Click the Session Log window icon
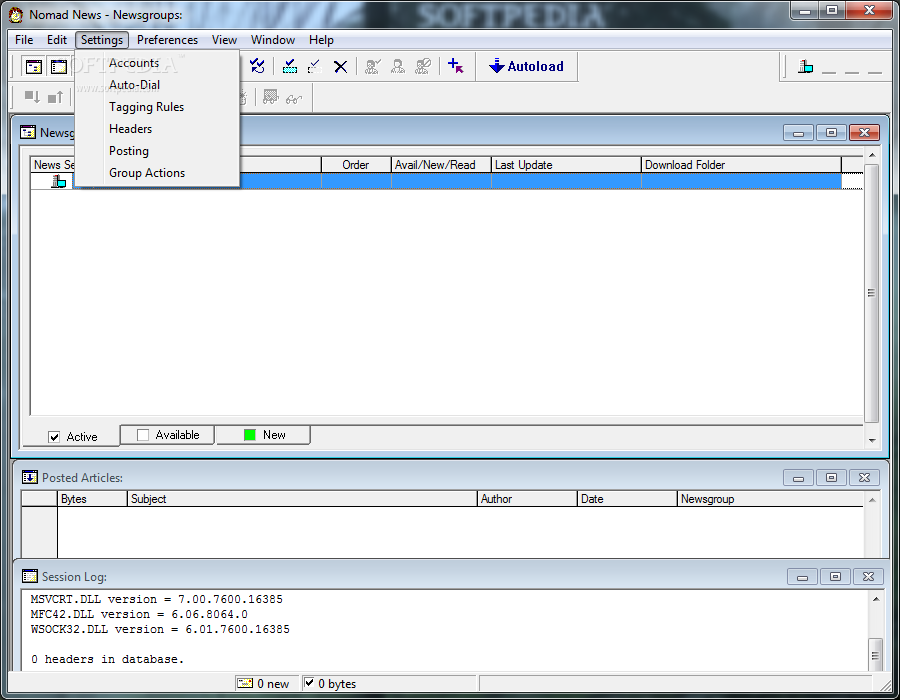This screenshot has width=900, height=700. pyautogui.click(x=29, y=576)
